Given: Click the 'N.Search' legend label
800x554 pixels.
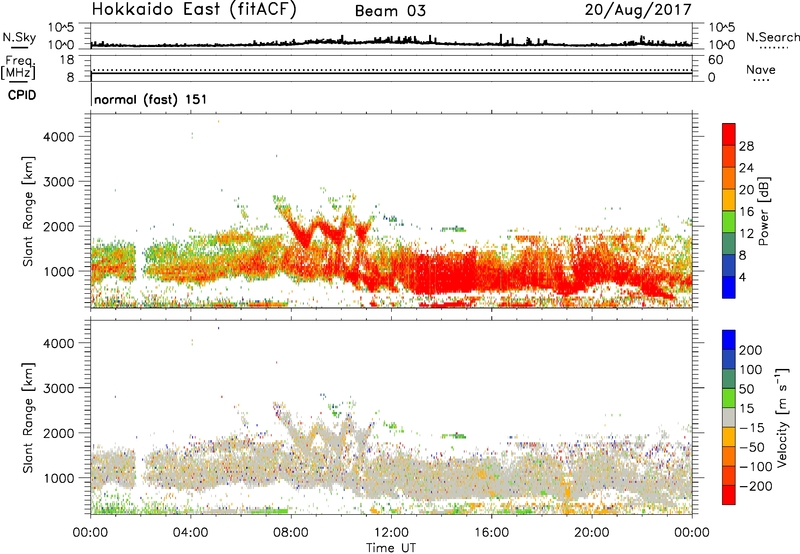Looking at the screenshot, I should (773, 37).
